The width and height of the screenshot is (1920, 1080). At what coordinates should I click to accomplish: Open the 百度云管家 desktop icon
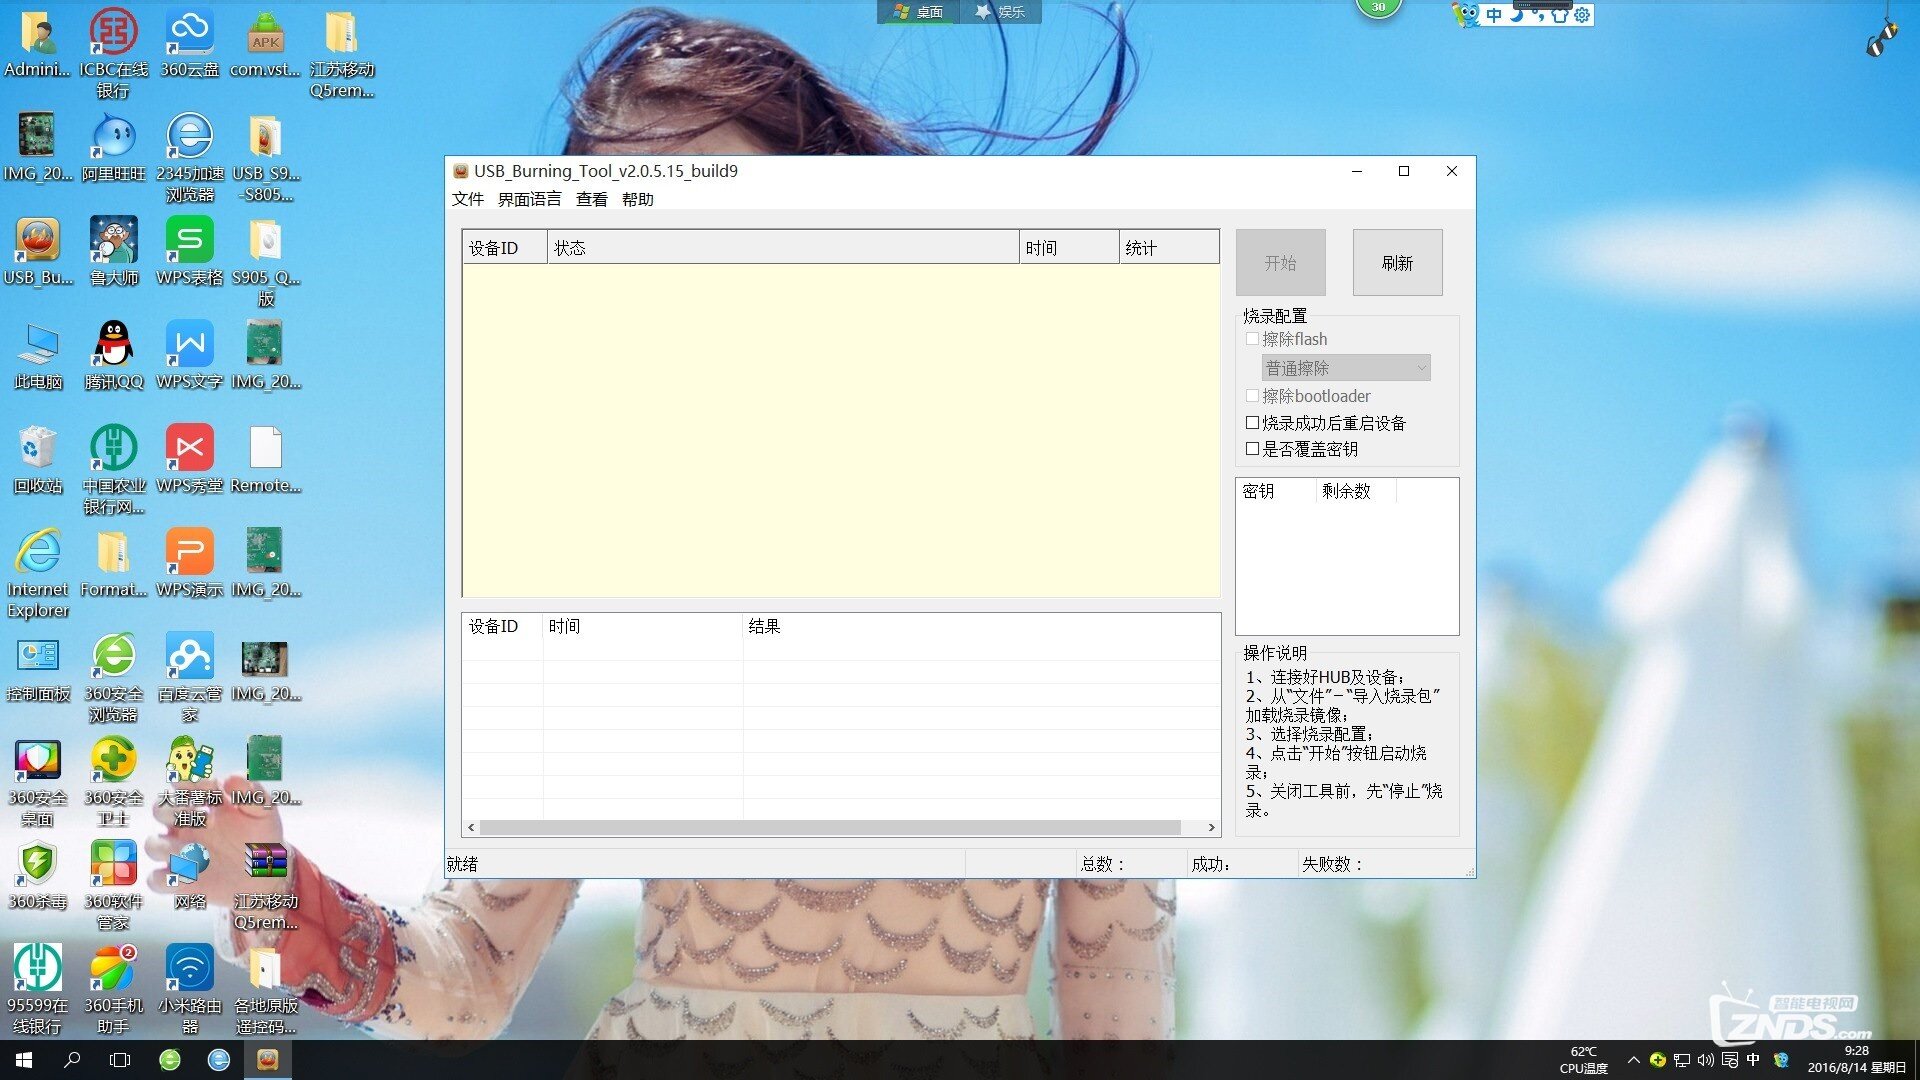[x=189, y=677]
